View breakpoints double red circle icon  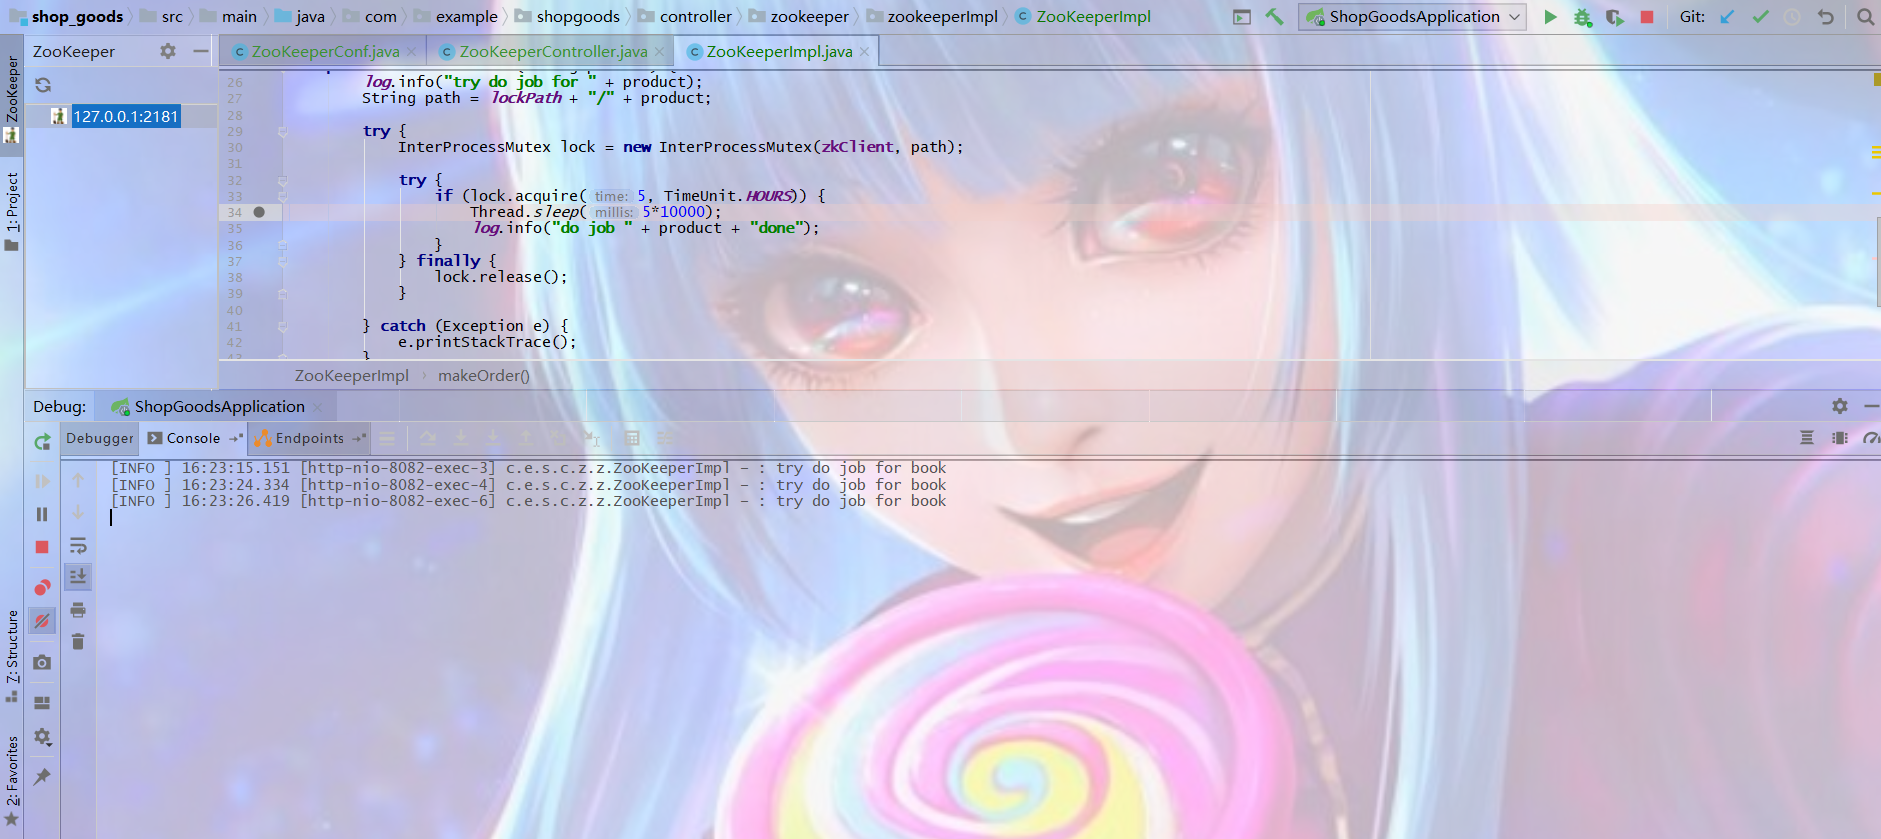pos(42,587)
